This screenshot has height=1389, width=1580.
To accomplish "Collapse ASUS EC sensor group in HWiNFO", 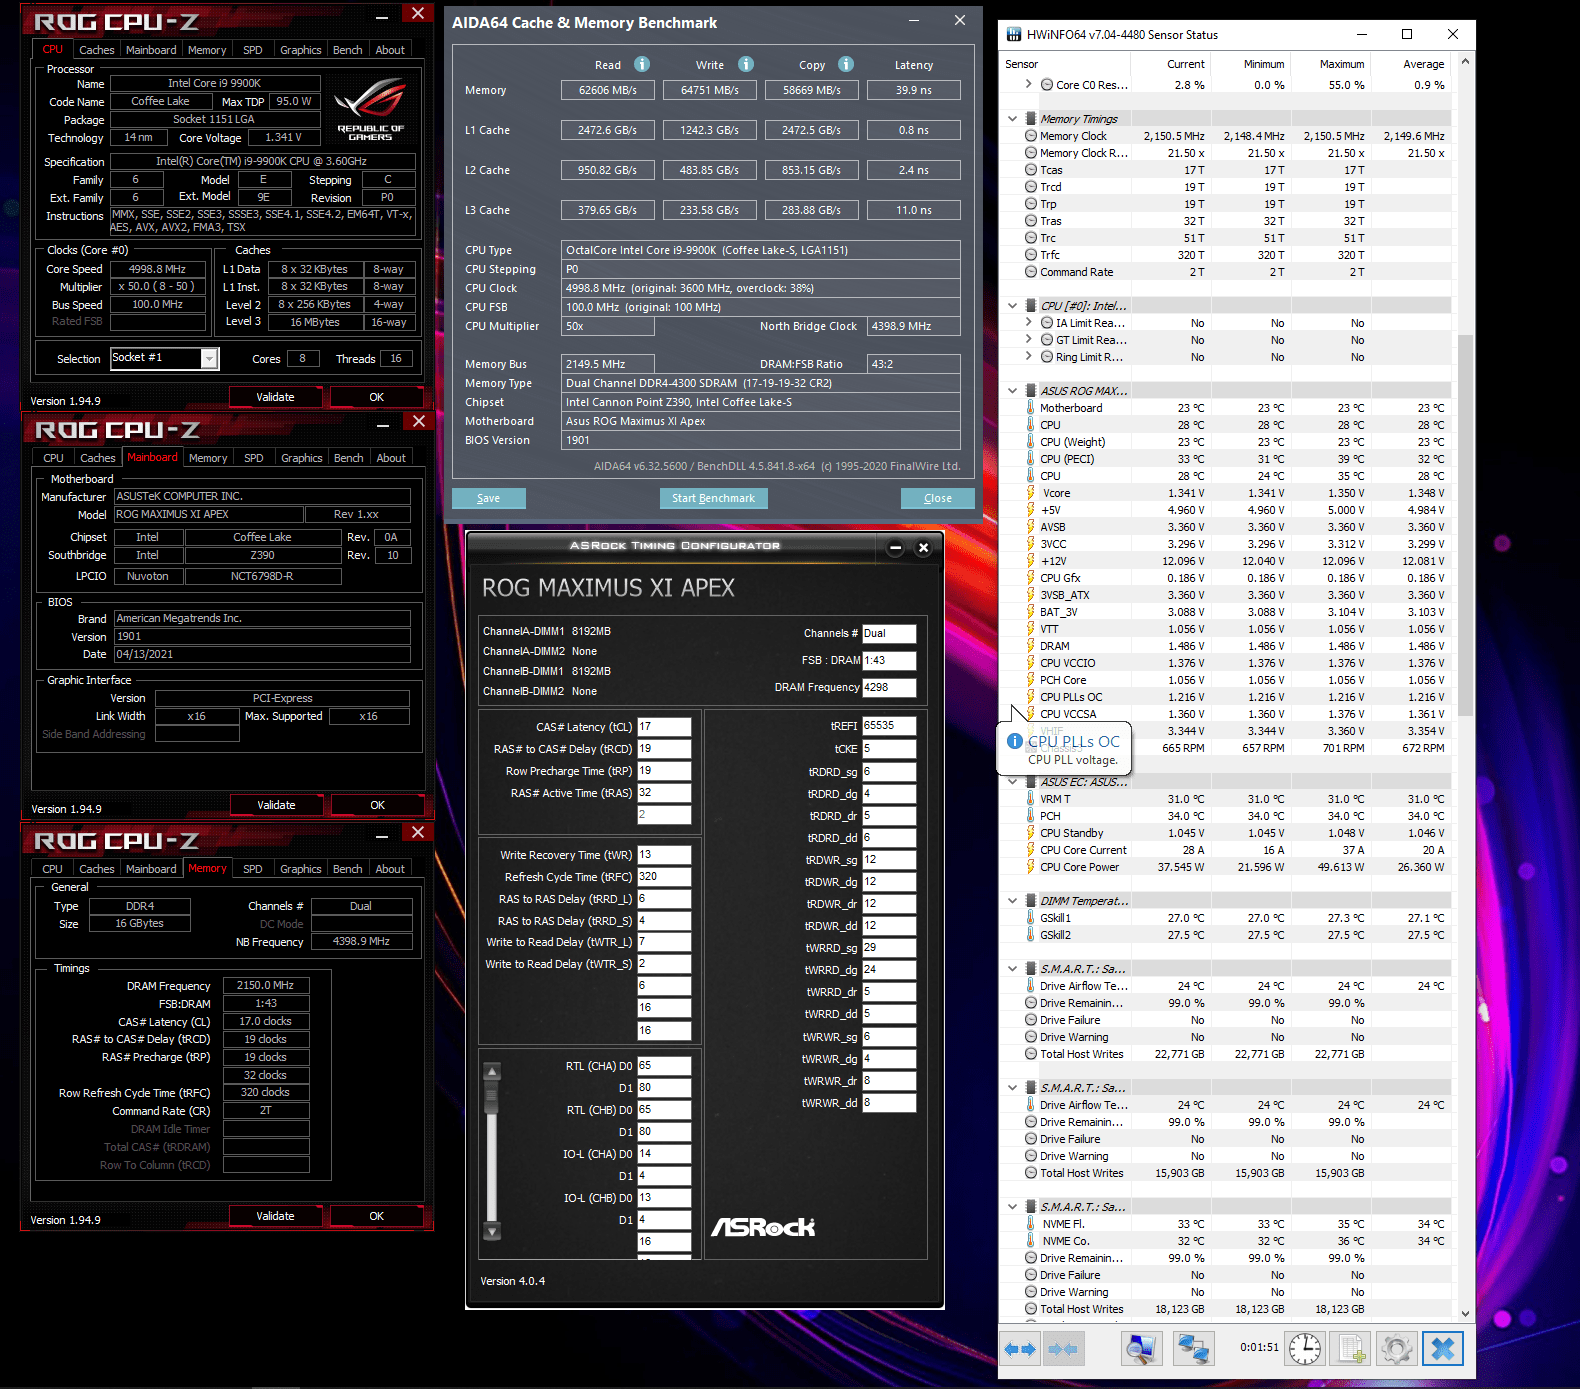I will pyautogui.click(x=1012, y=782).
